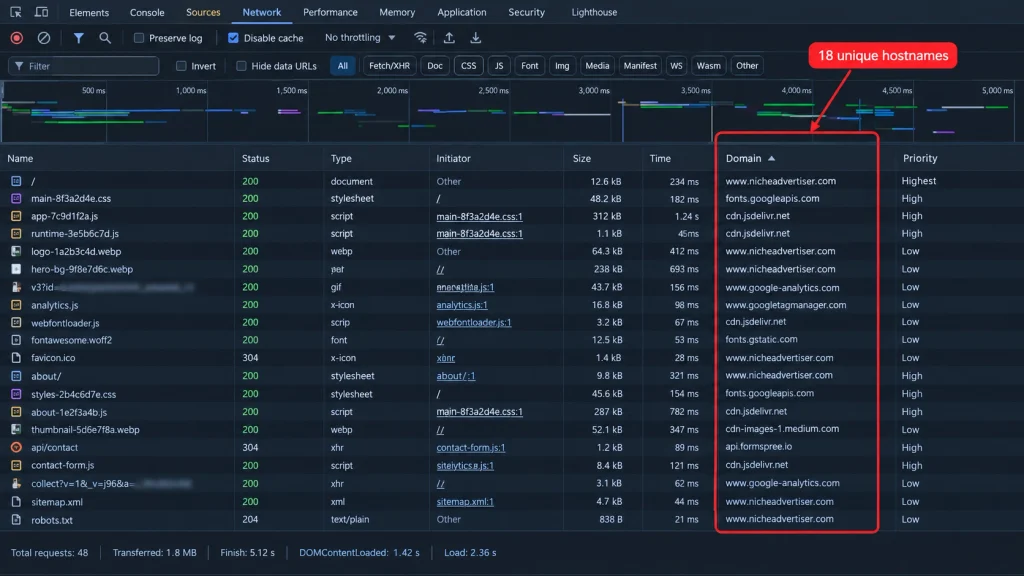The width and height of the screenshot is (1024, 576).
Task: Toggle the filter funnel icon
Action: click(78, 38)
